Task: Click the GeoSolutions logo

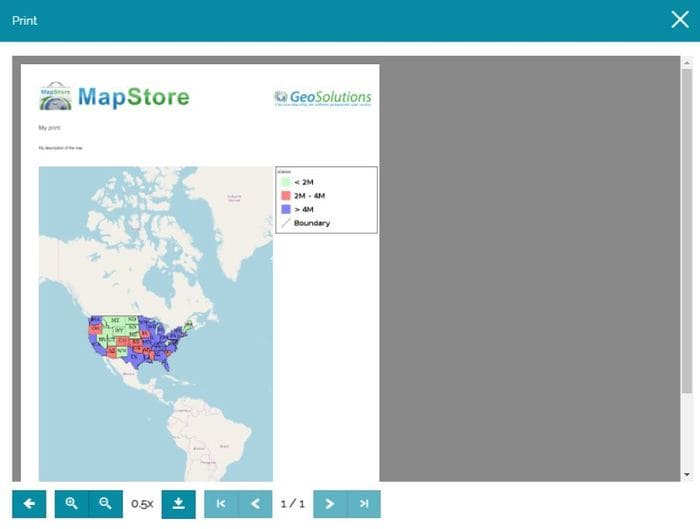Action: point(322,98)
